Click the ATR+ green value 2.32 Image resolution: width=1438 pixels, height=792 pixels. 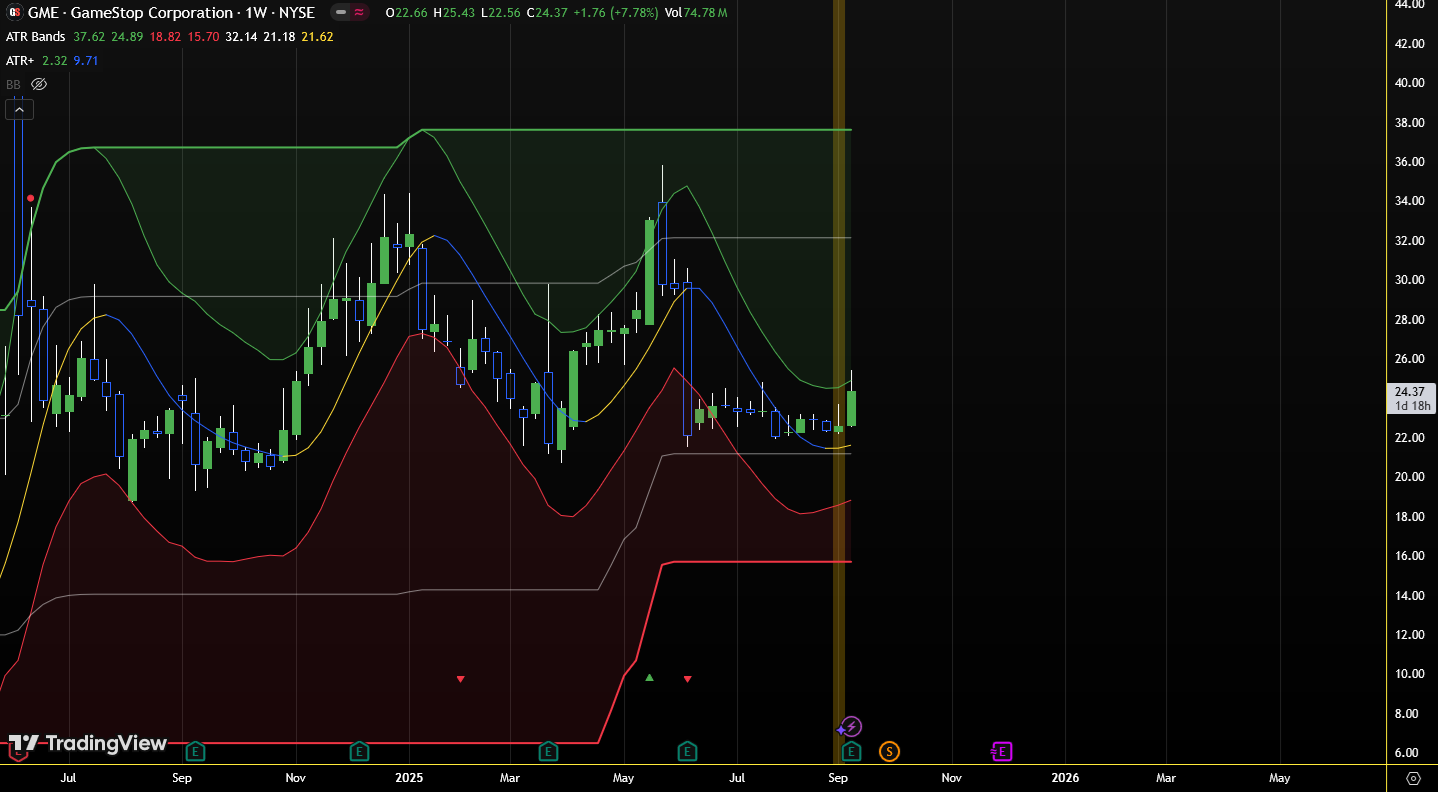click(54, 61)
